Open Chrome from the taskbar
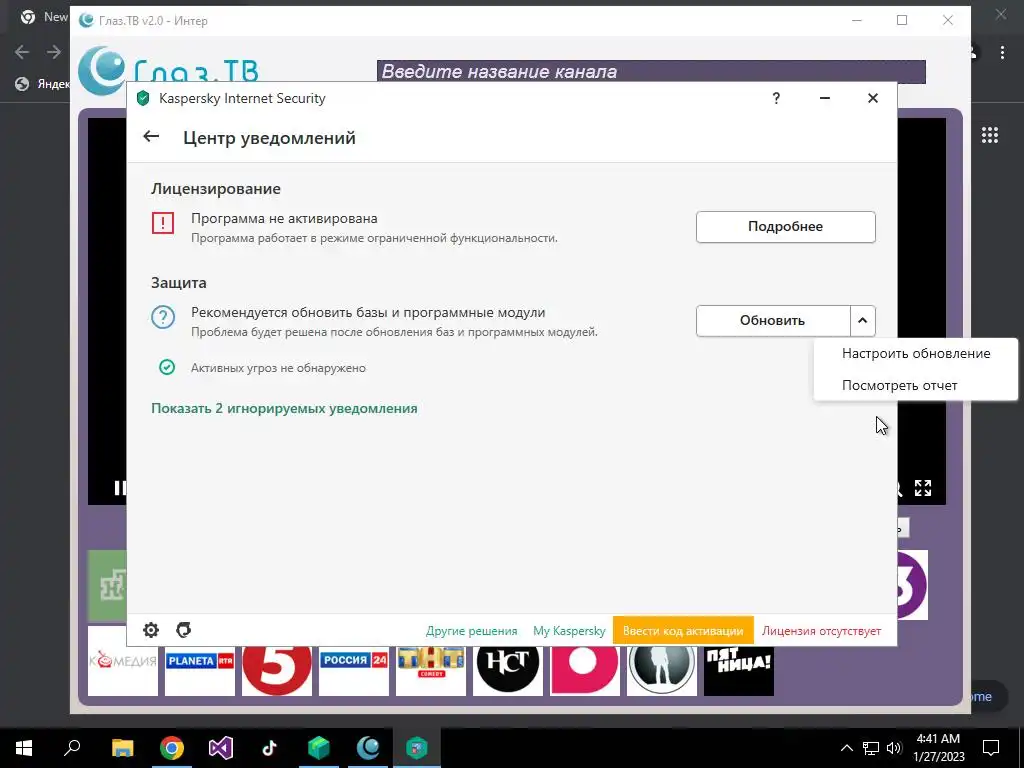Viewport: 1024px width, 768px height. click(x=172, y=748)
